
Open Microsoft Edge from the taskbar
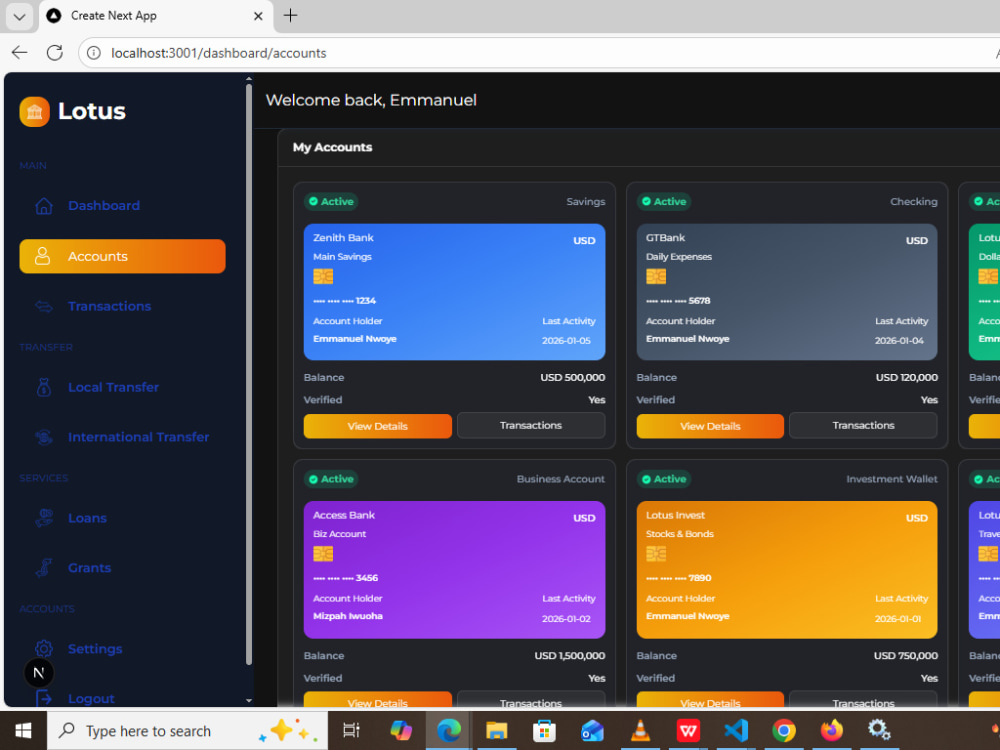tap(448, 730)
